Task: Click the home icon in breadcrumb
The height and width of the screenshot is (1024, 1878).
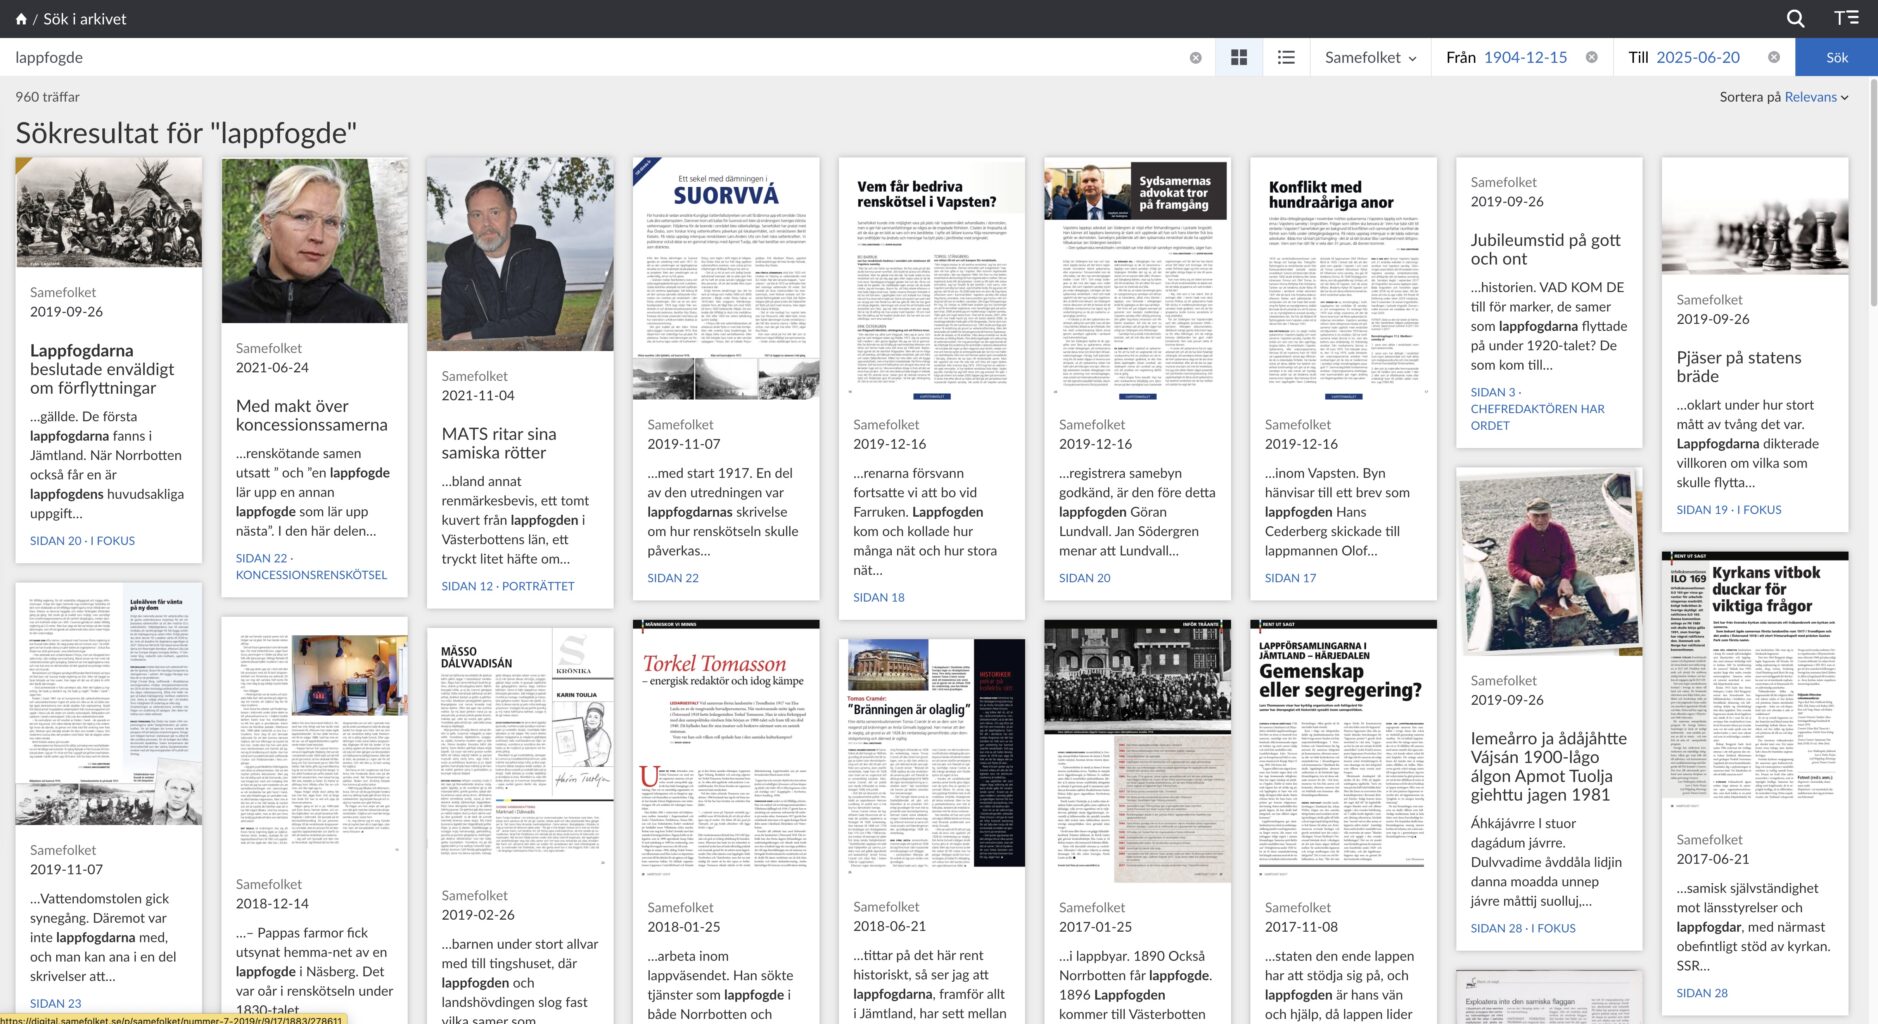Action: [x=21, y=19]
